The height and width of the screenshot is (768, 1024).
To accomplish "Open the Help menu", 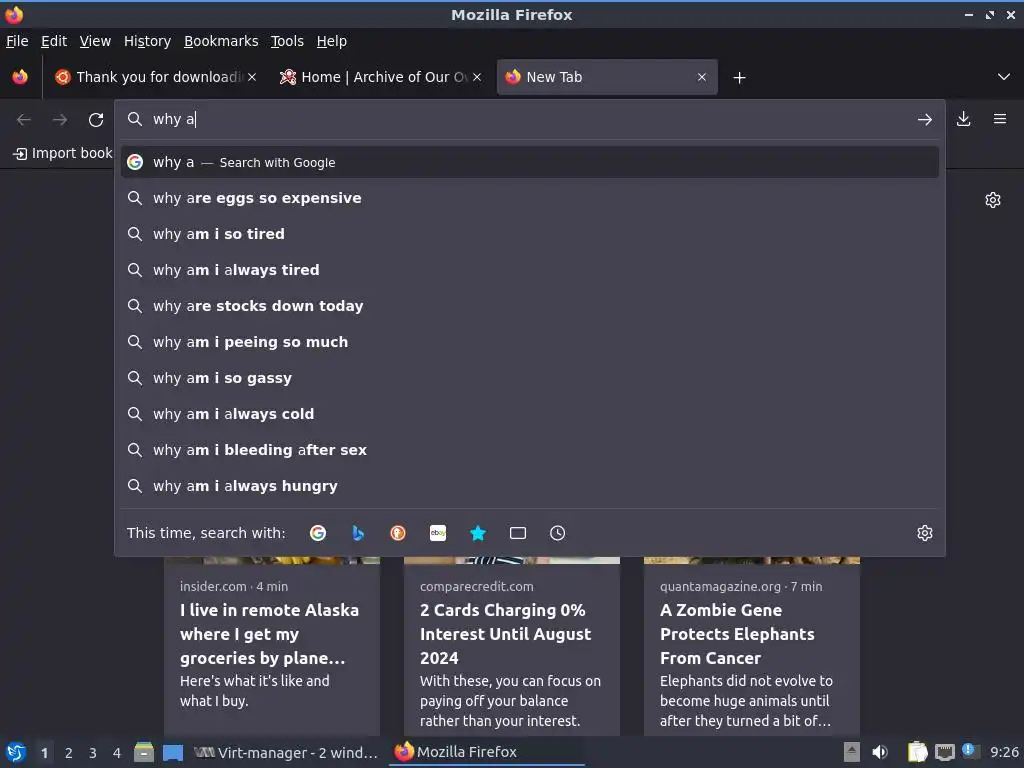I will (x=332, y=41).
